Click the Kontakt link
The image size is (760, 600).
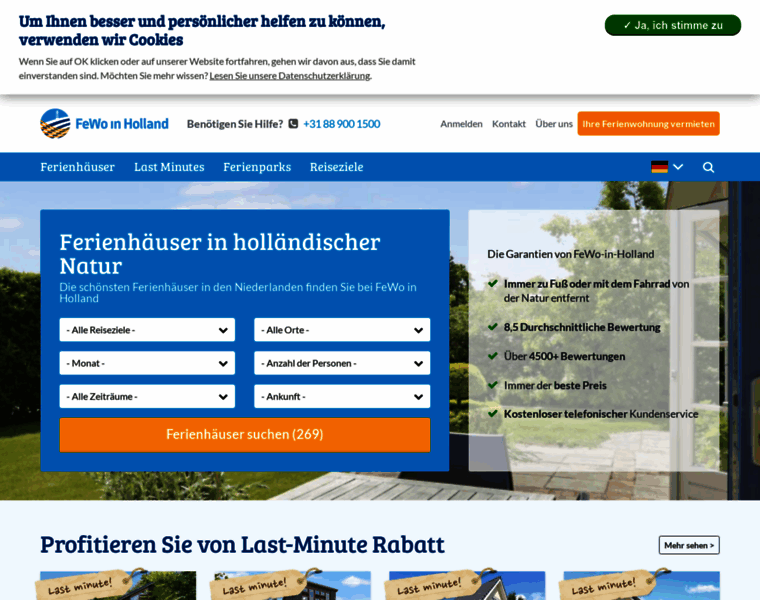pyautogui.click(x=509, y=124)
